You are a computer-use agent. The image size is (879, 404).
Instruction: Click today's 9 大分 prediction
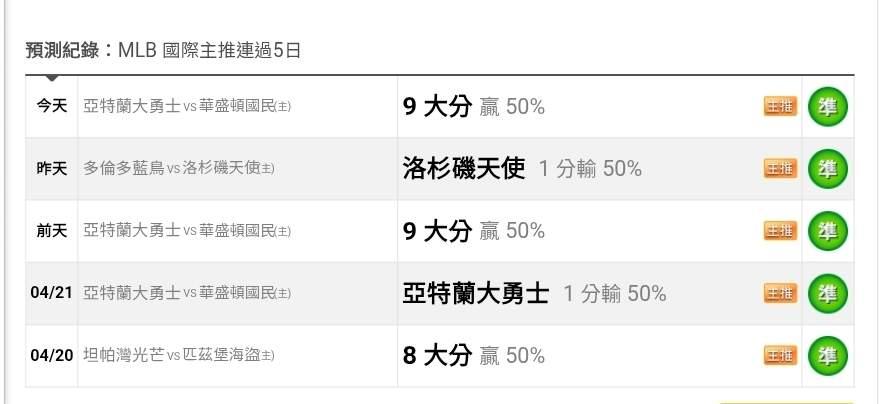point(436,106)
